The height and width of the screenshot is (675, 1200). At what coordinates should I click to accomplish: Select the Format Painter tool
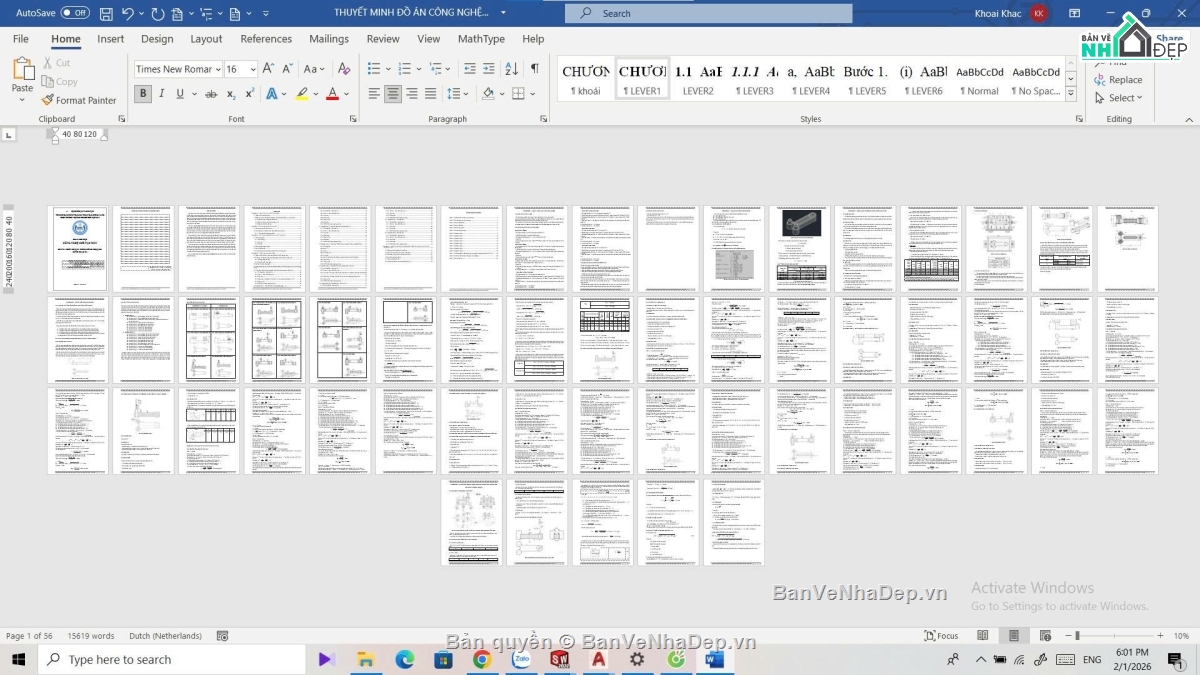pyautogui.click(x=79, y=100)
